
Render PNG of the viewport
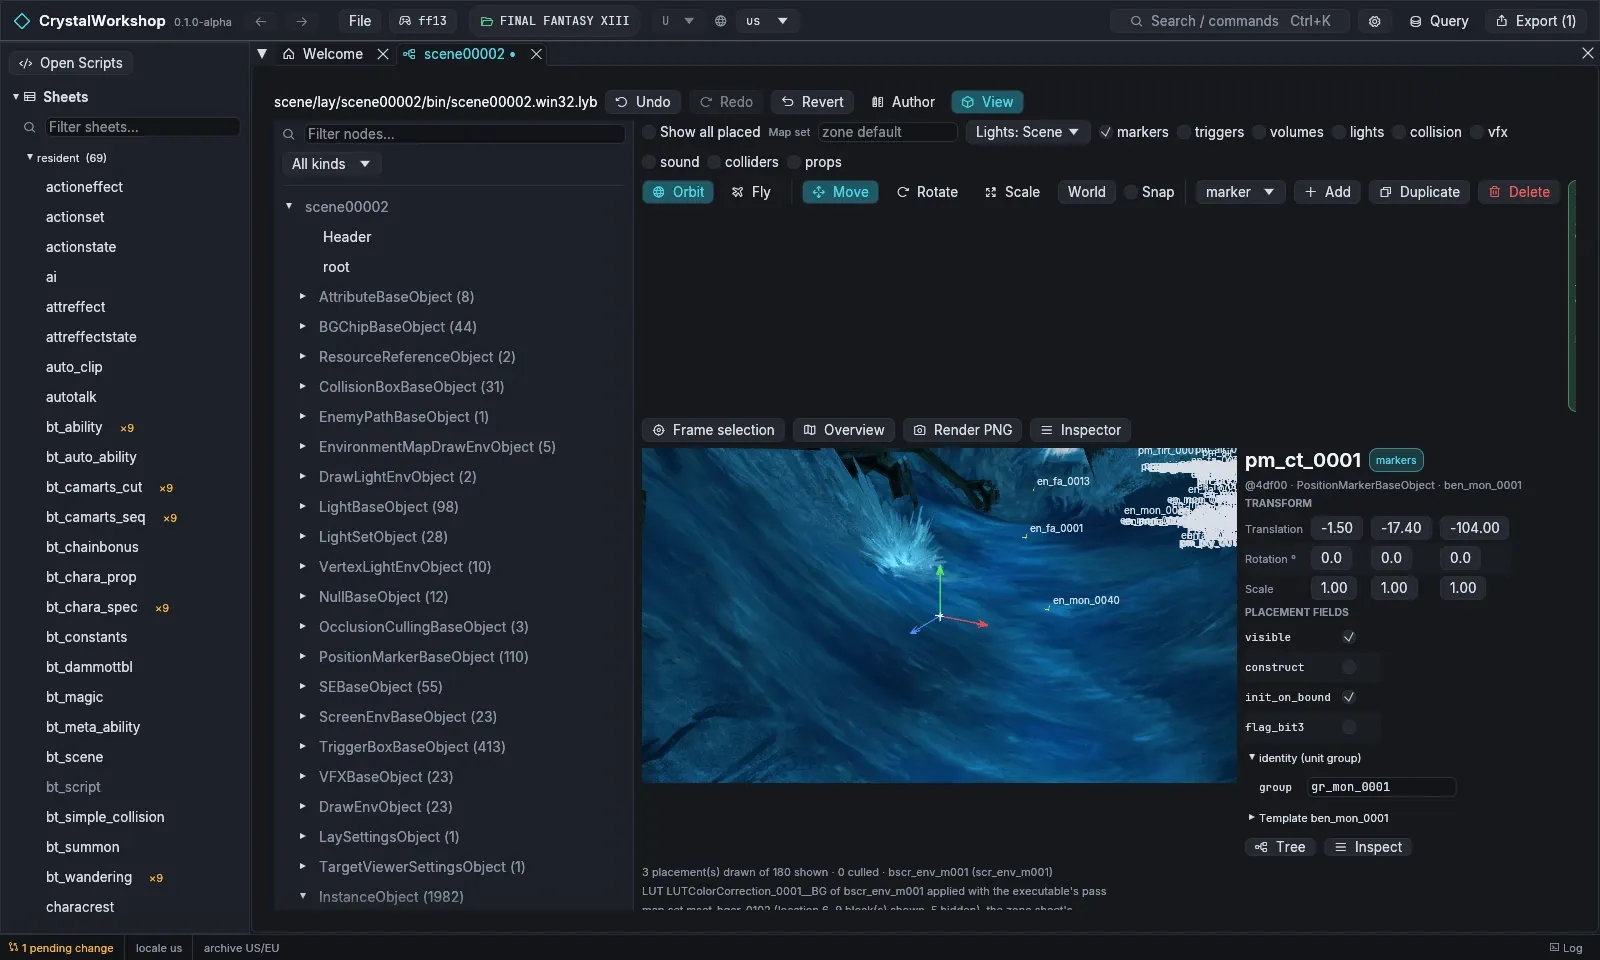click(963, 430)
